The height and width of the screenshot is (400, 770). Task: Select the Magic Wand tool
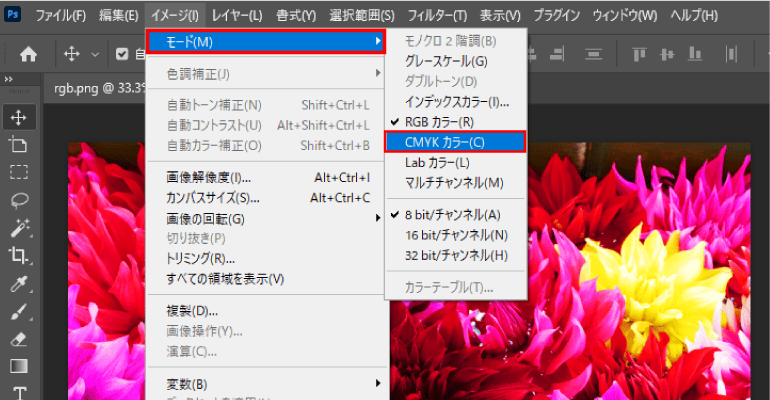click(x=19, y=228)
